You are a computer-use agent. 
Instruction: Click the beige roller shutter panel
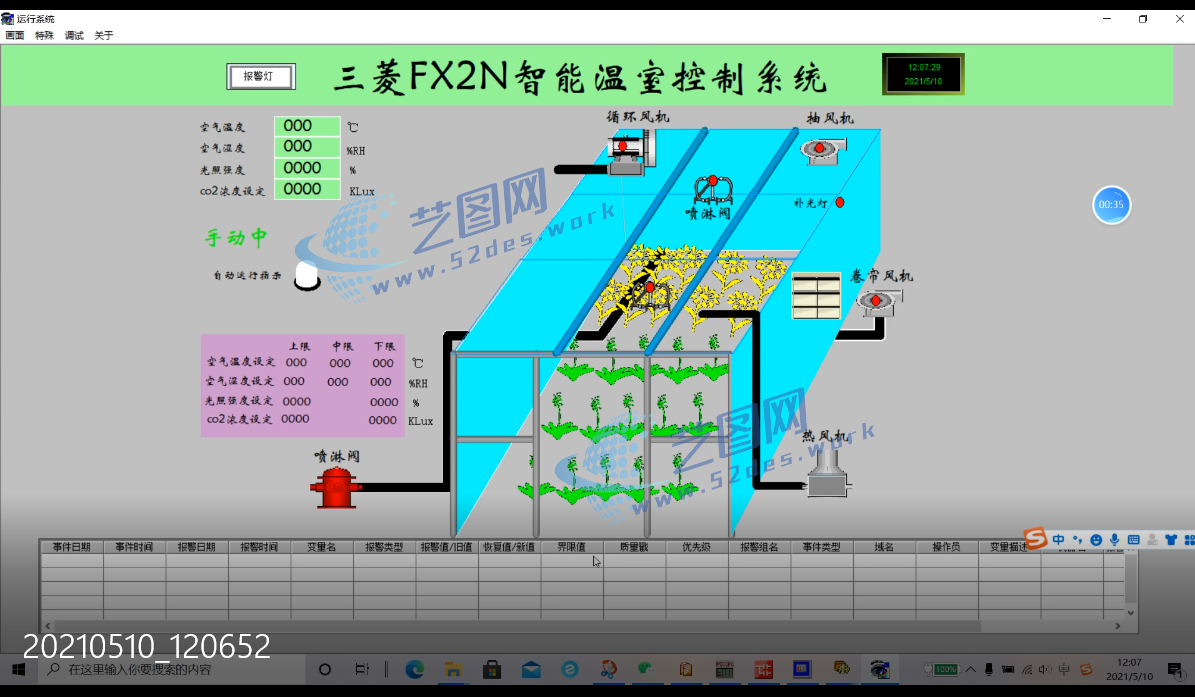[x=816, y=296]
